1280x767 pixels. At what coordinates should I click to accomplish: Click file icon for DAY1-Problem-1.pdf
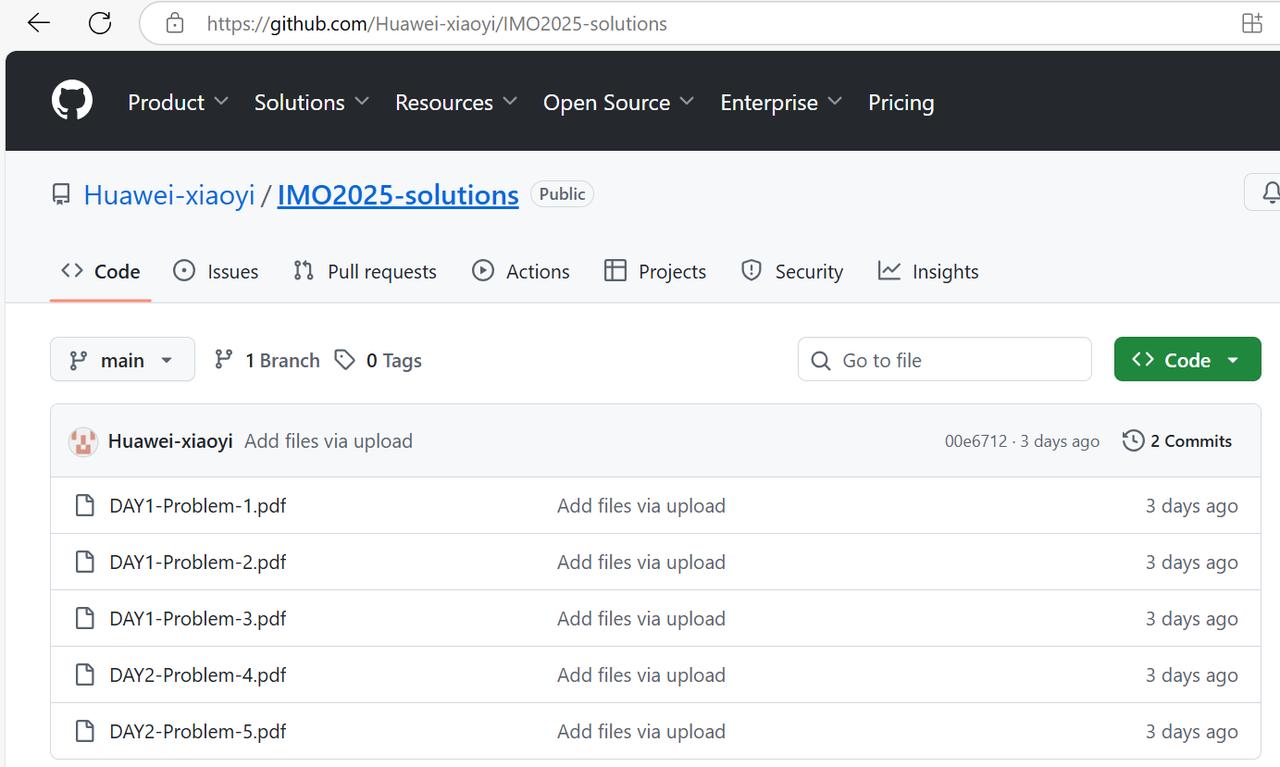click(85, 506)
